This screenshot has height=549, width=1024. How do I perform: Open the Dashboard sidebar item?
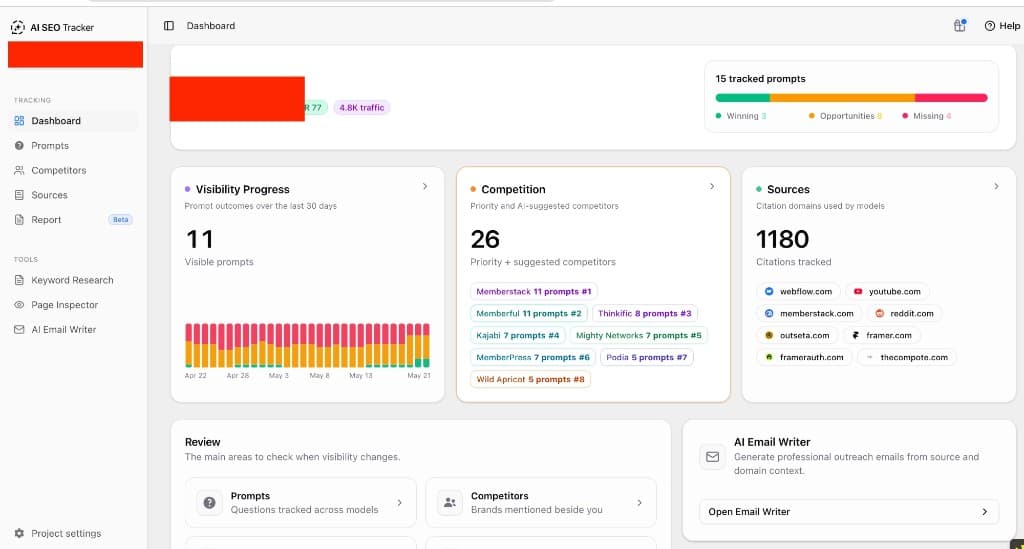coord(73,121)
